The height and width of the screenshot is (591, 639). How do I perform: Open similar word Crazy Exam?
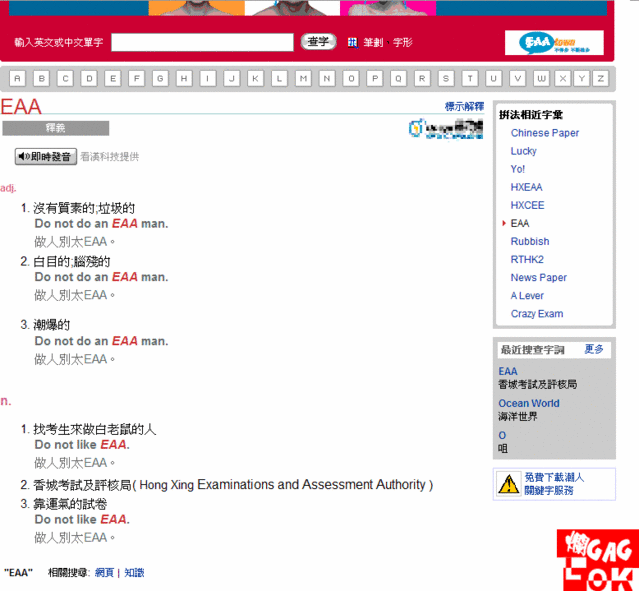pyautogui.click(x=537, y=314)
